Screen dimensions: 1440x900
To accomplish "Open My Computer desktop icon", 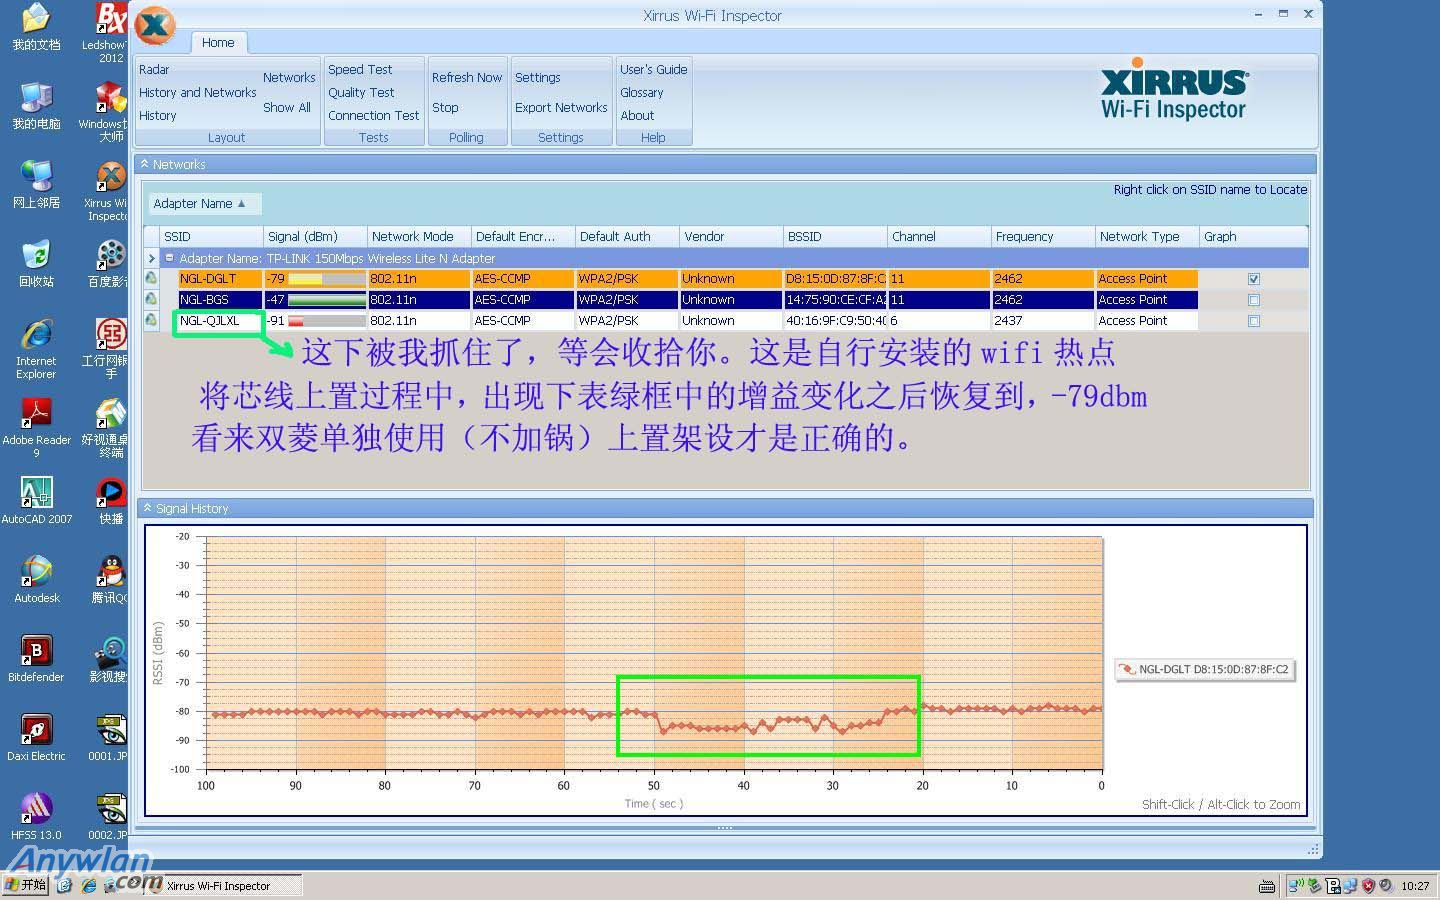I will [x=36, y=106].
